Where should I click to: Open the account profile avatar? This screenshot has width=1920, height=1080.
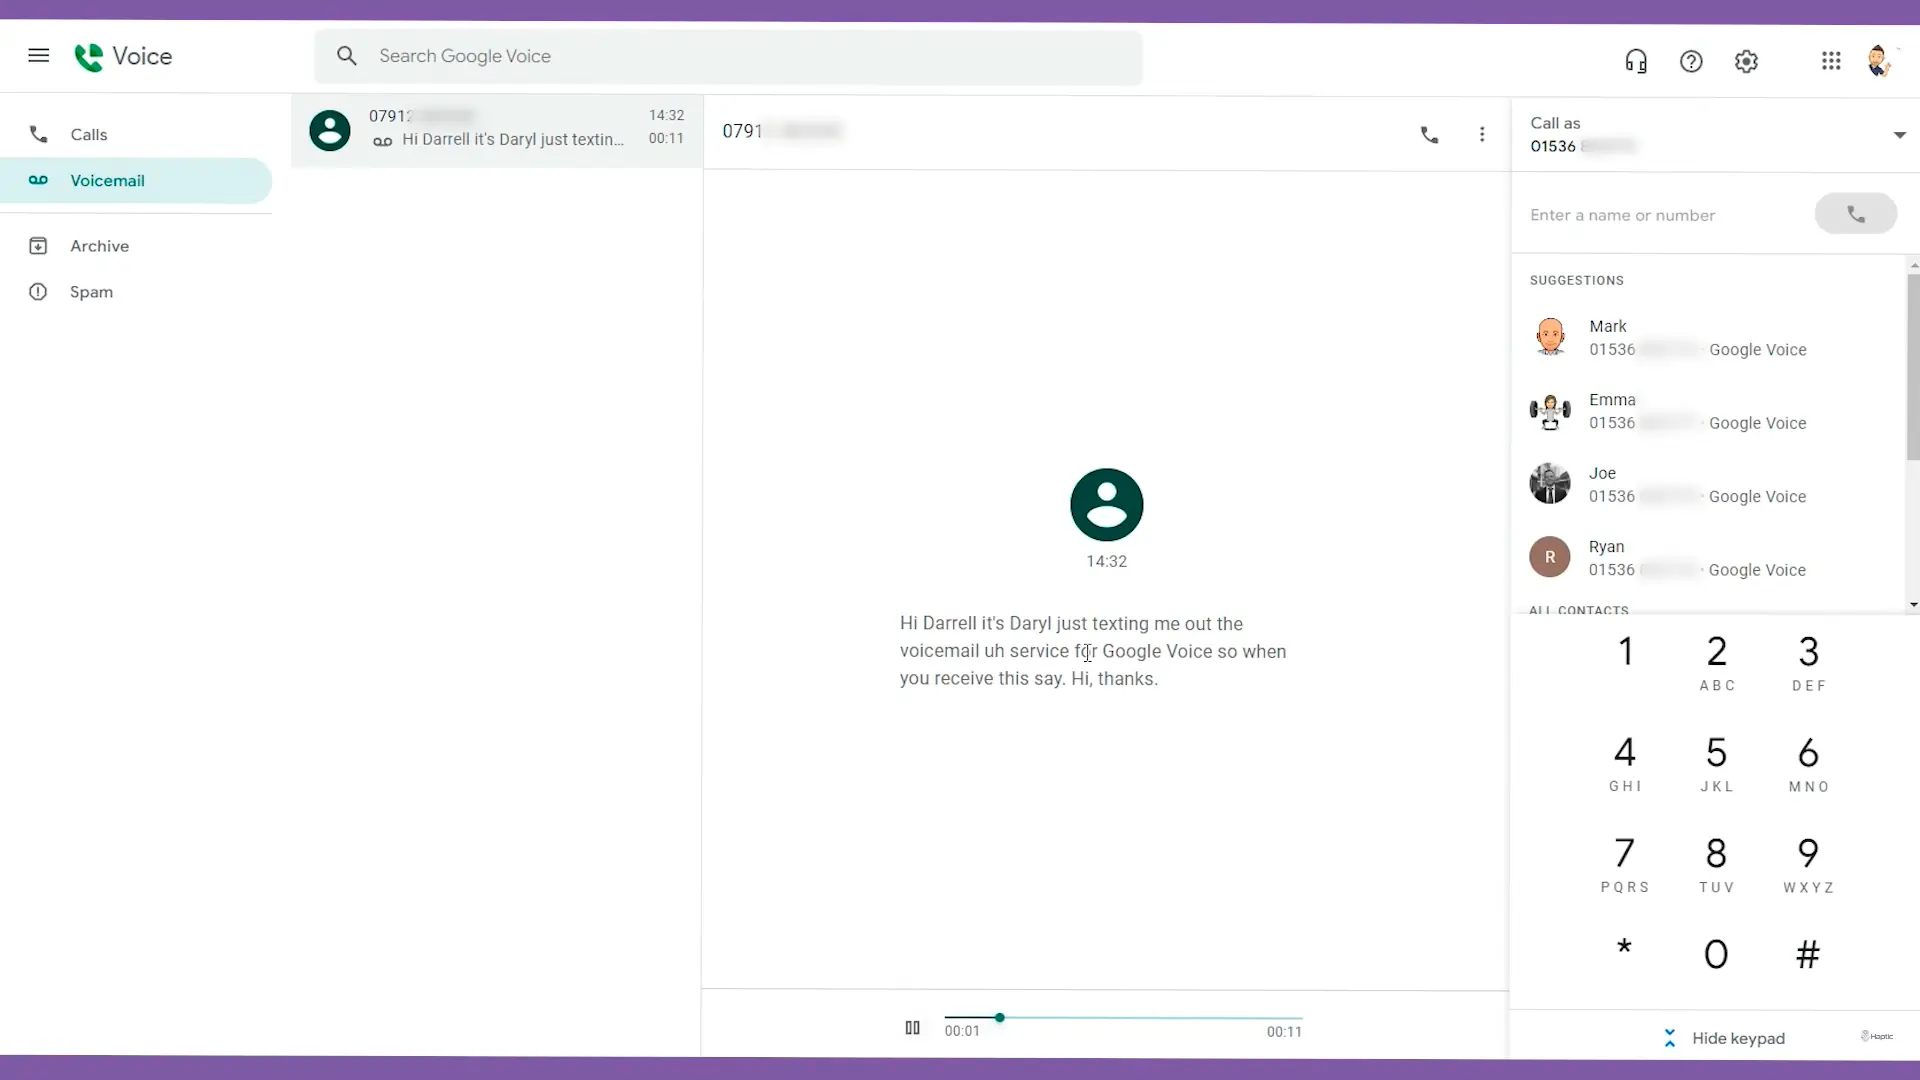click(1880, 61)
